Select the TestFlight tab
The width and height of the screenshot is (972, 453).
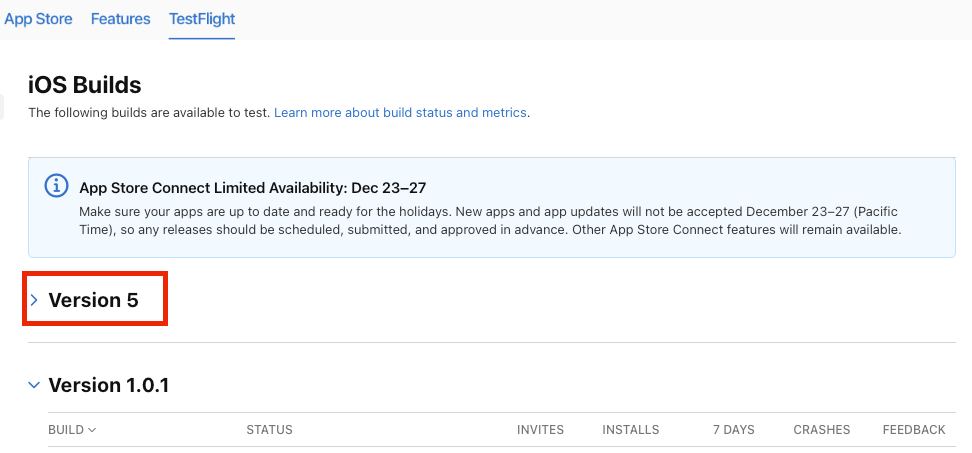click(202, 19)
